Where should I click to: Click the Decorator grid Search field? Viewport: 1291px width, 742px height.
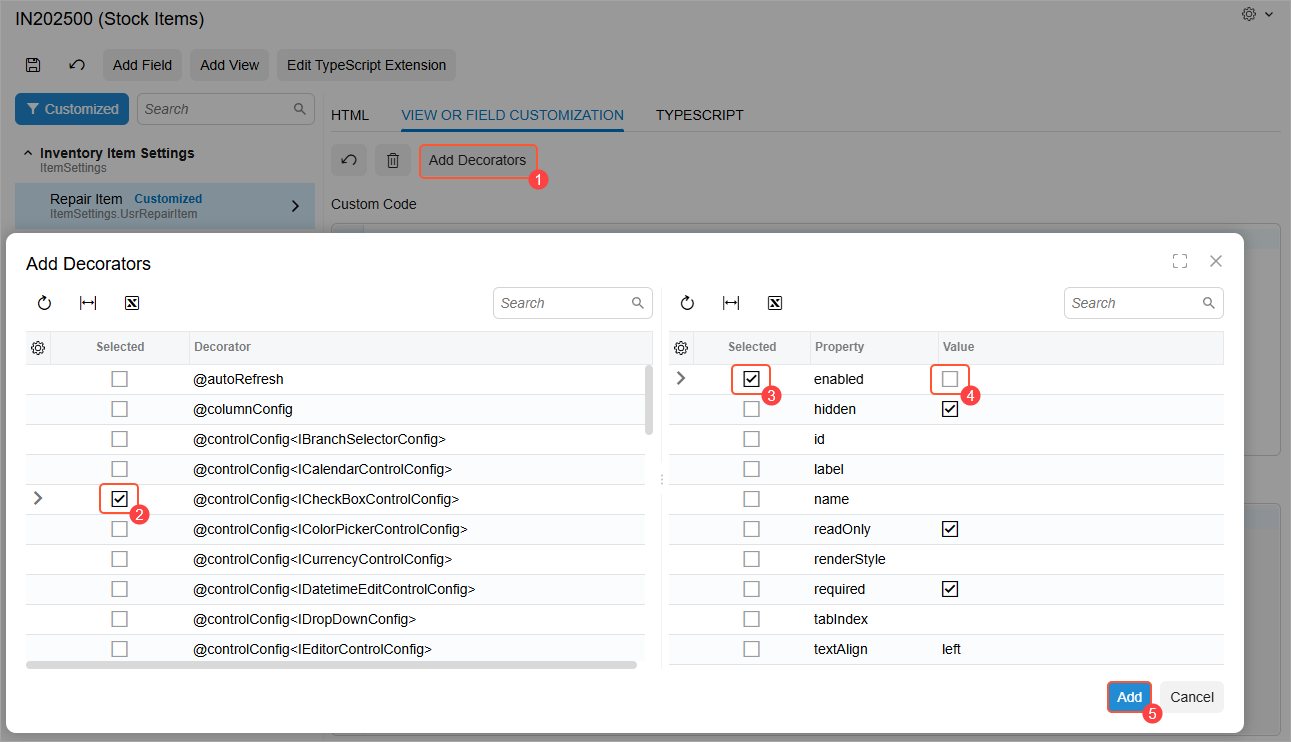[x=572, y=303]
